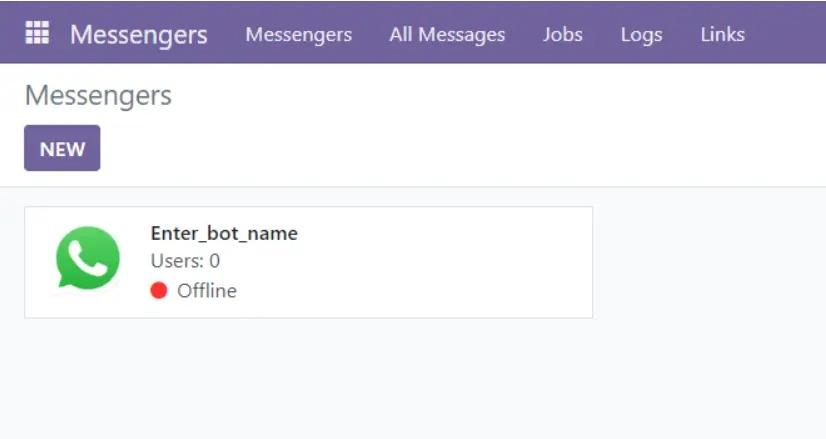Open the Messengers menu item
Screen dimensions: 826x439
(298, 34)
